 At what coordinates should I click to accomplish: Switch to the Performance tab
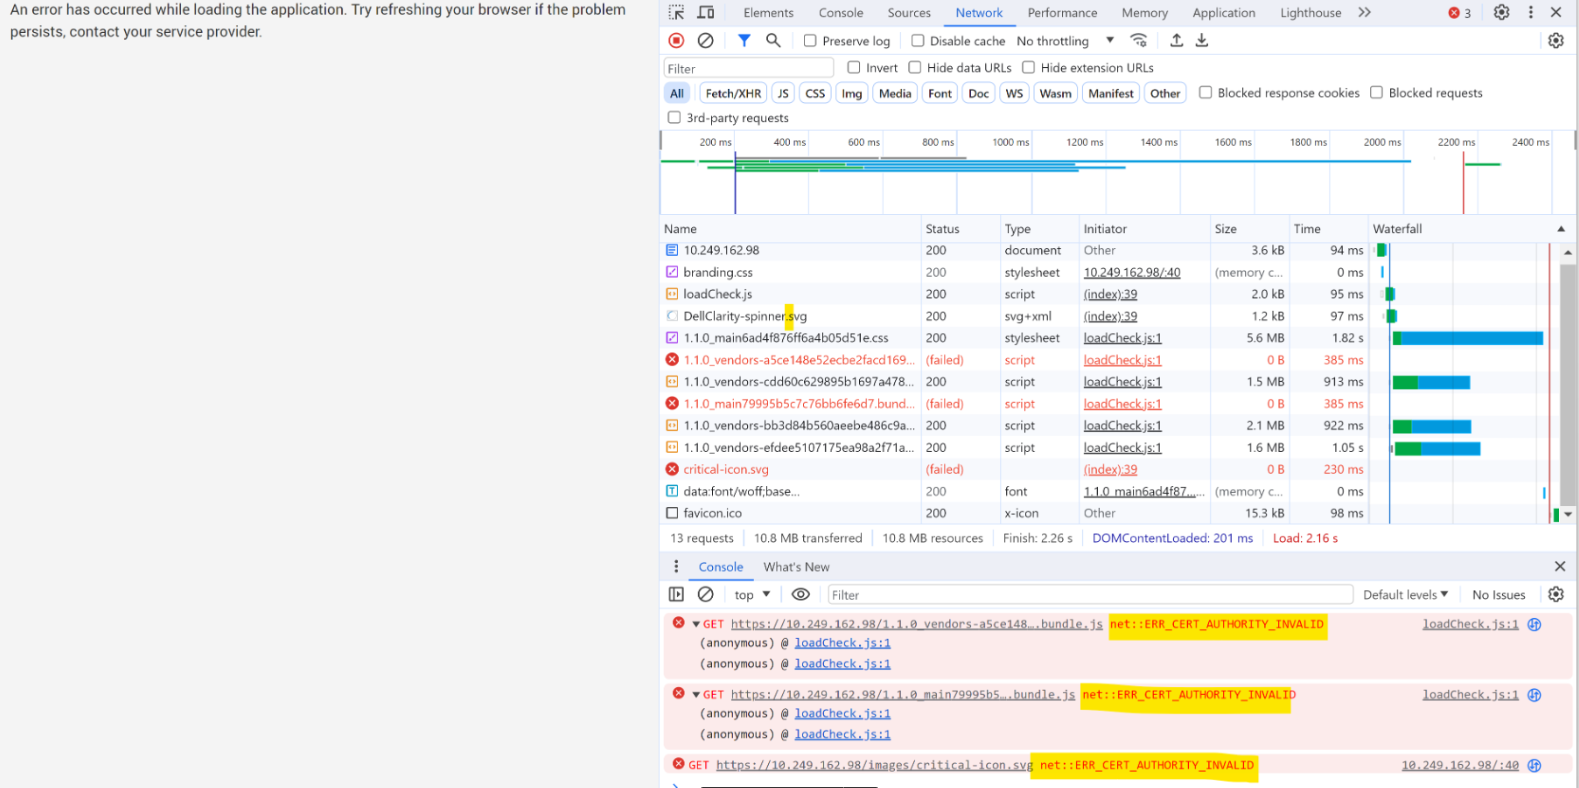click(1062, 13)
